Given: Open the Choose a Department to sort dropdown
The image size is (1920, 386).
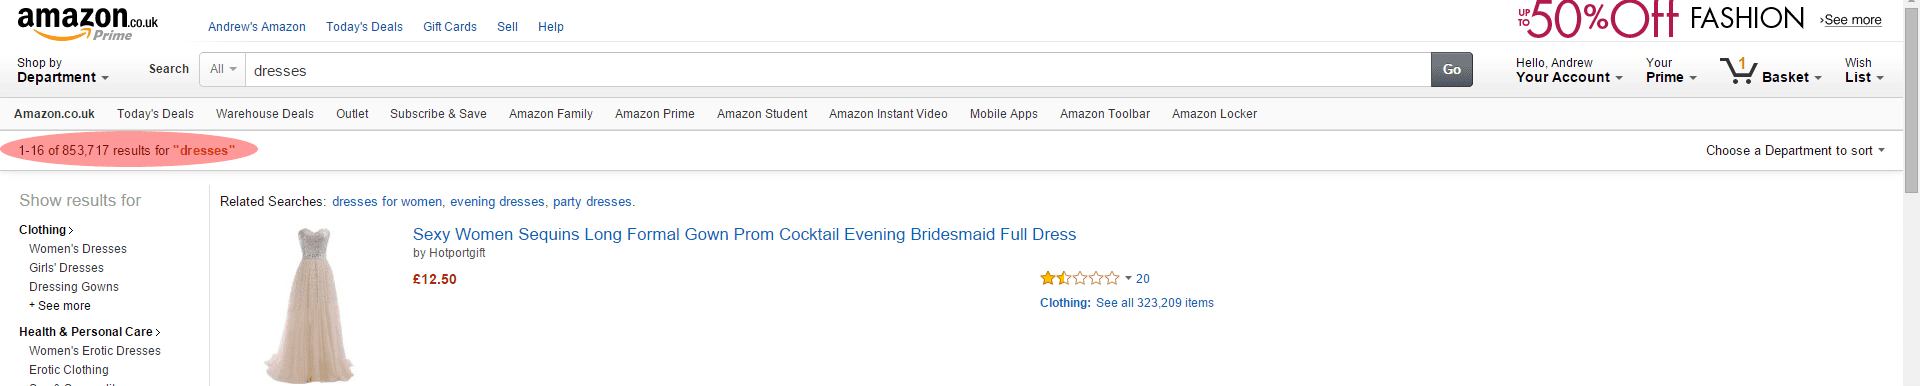Looking at the screenshot, I should click(x=1795, y=151).
